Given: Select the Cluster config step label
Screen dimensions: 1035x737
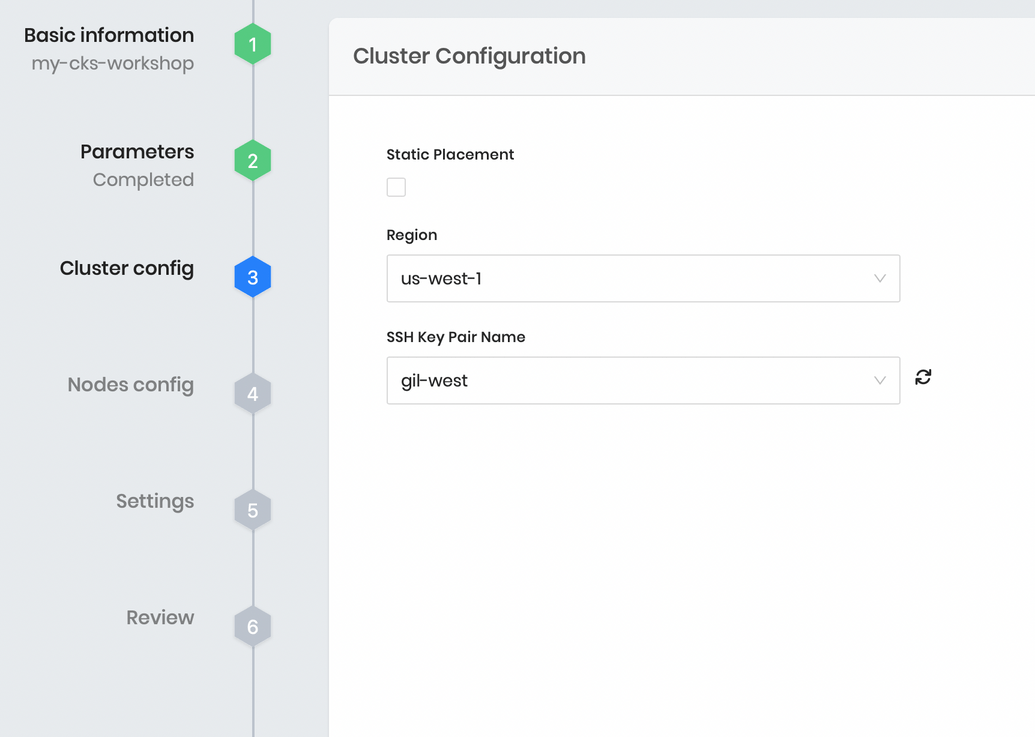Looking at the screenshot, I should (127, 269).
